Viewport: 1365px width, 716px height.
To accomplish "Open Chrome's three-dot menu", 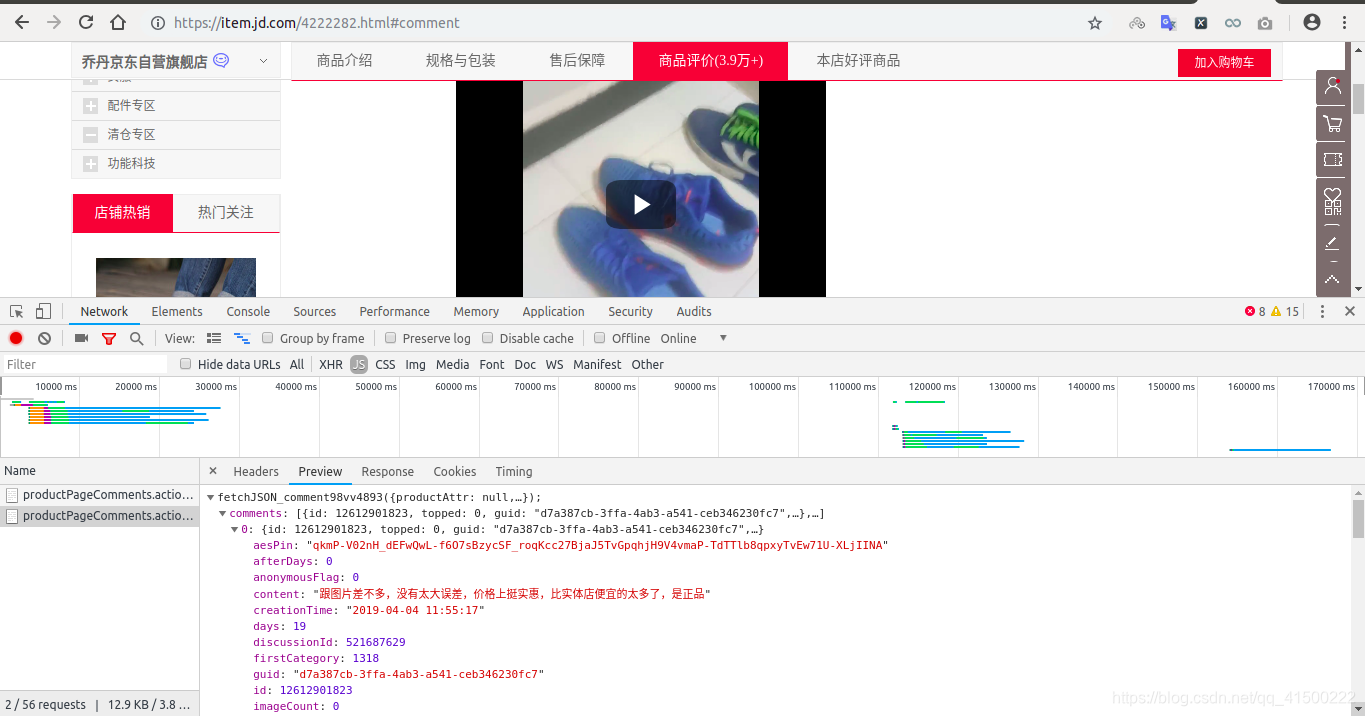I will point(1343,22).
